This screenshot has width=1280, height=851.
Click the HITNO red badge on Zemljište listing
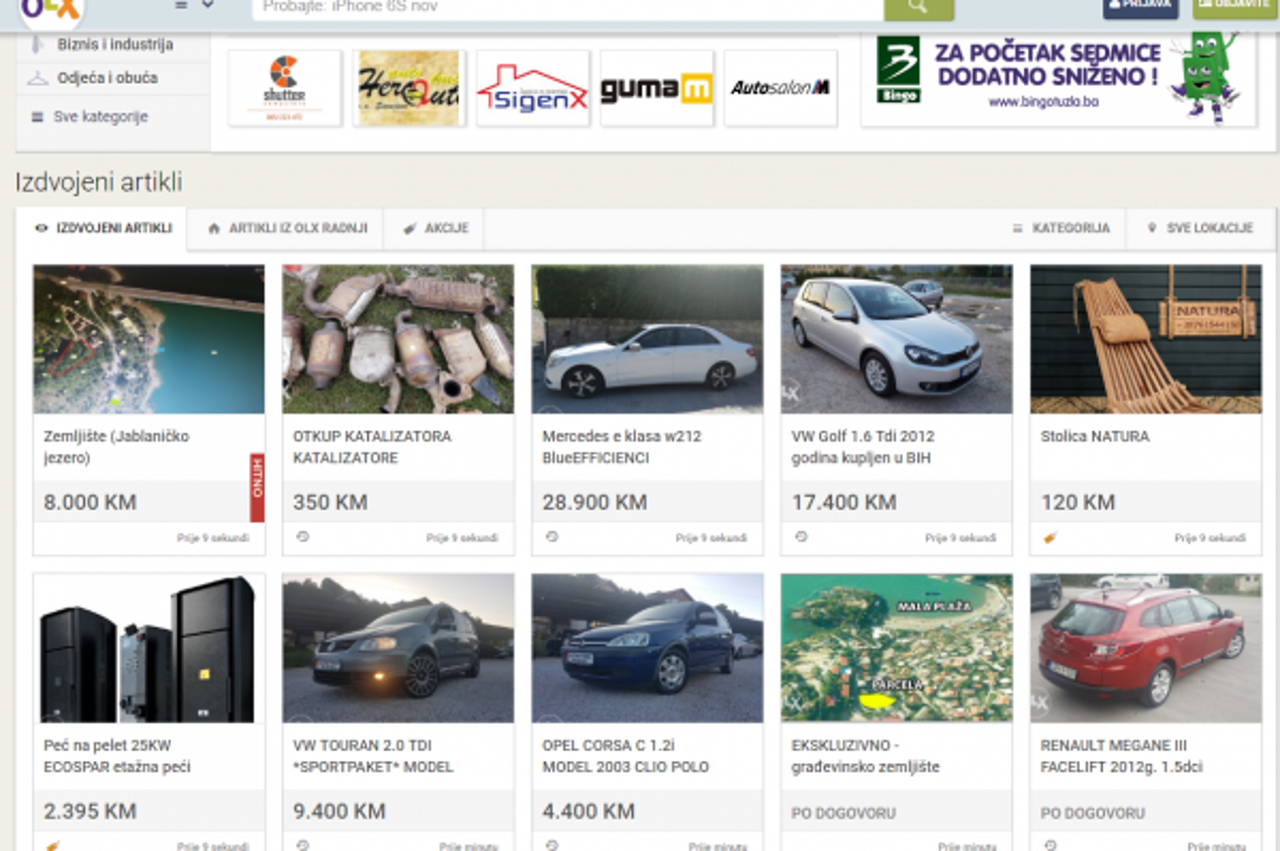point(257,487)
